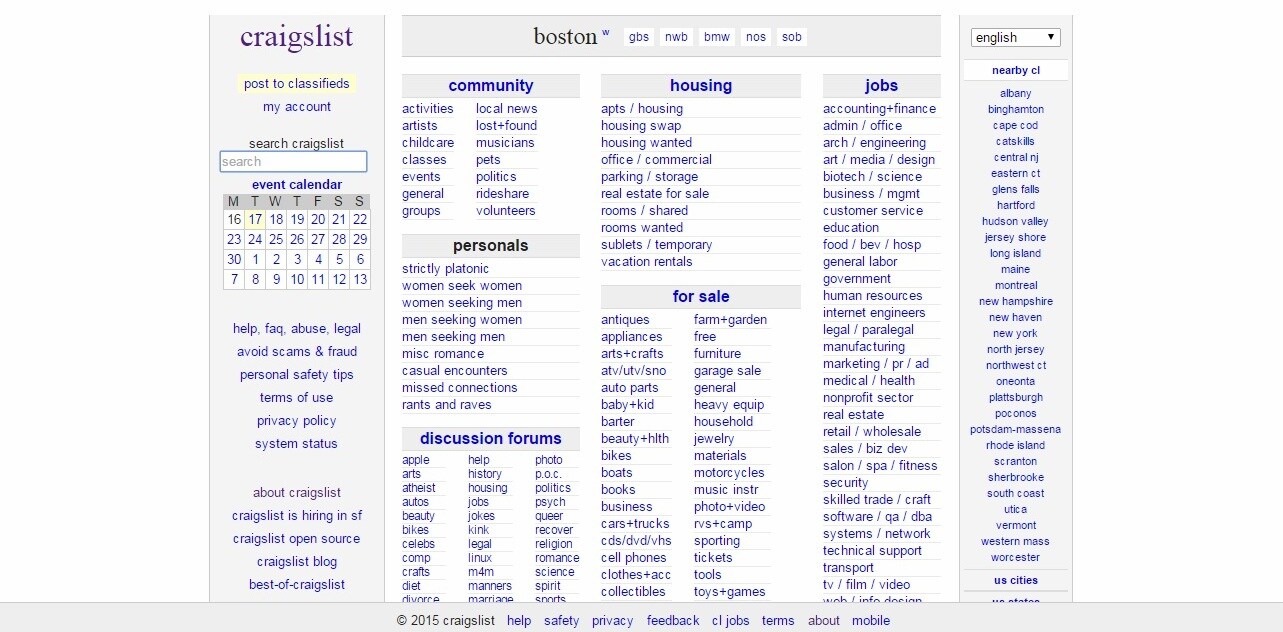The image size is (1283, 632).
Task: View rideshare listings
Action: [x=503, y=194]
